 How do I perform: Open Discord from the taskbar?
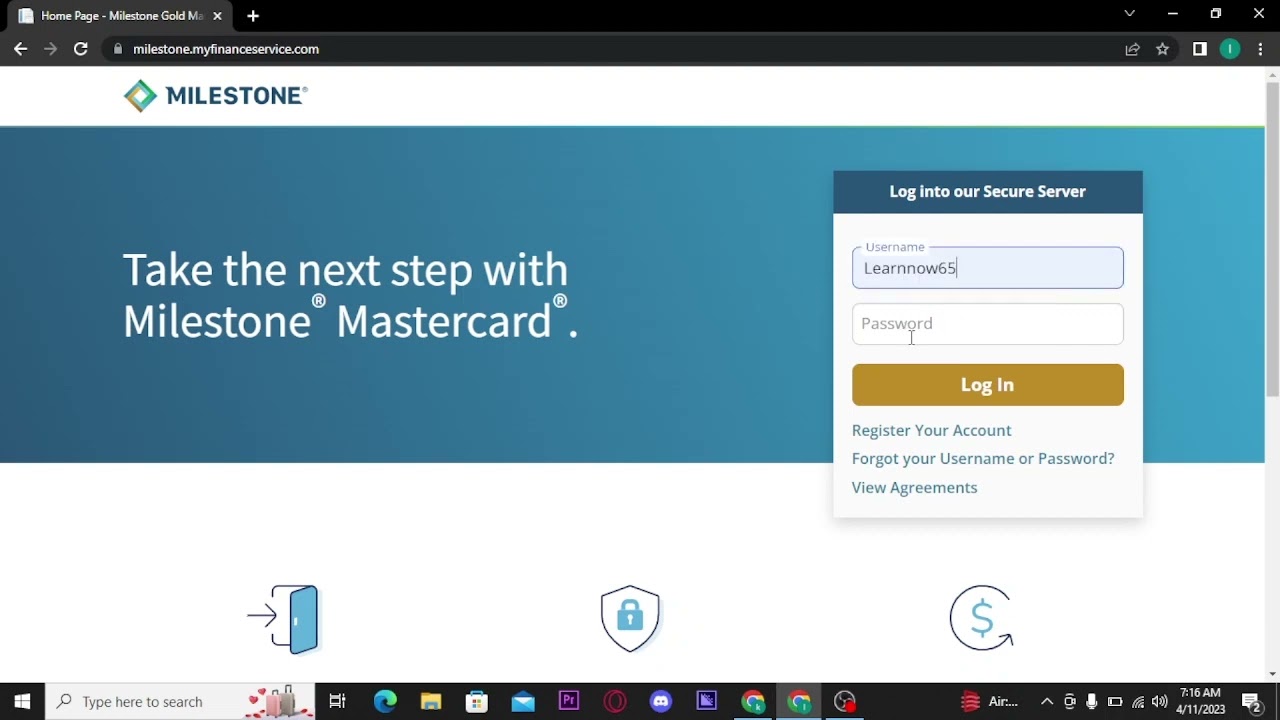click(661, 701)
